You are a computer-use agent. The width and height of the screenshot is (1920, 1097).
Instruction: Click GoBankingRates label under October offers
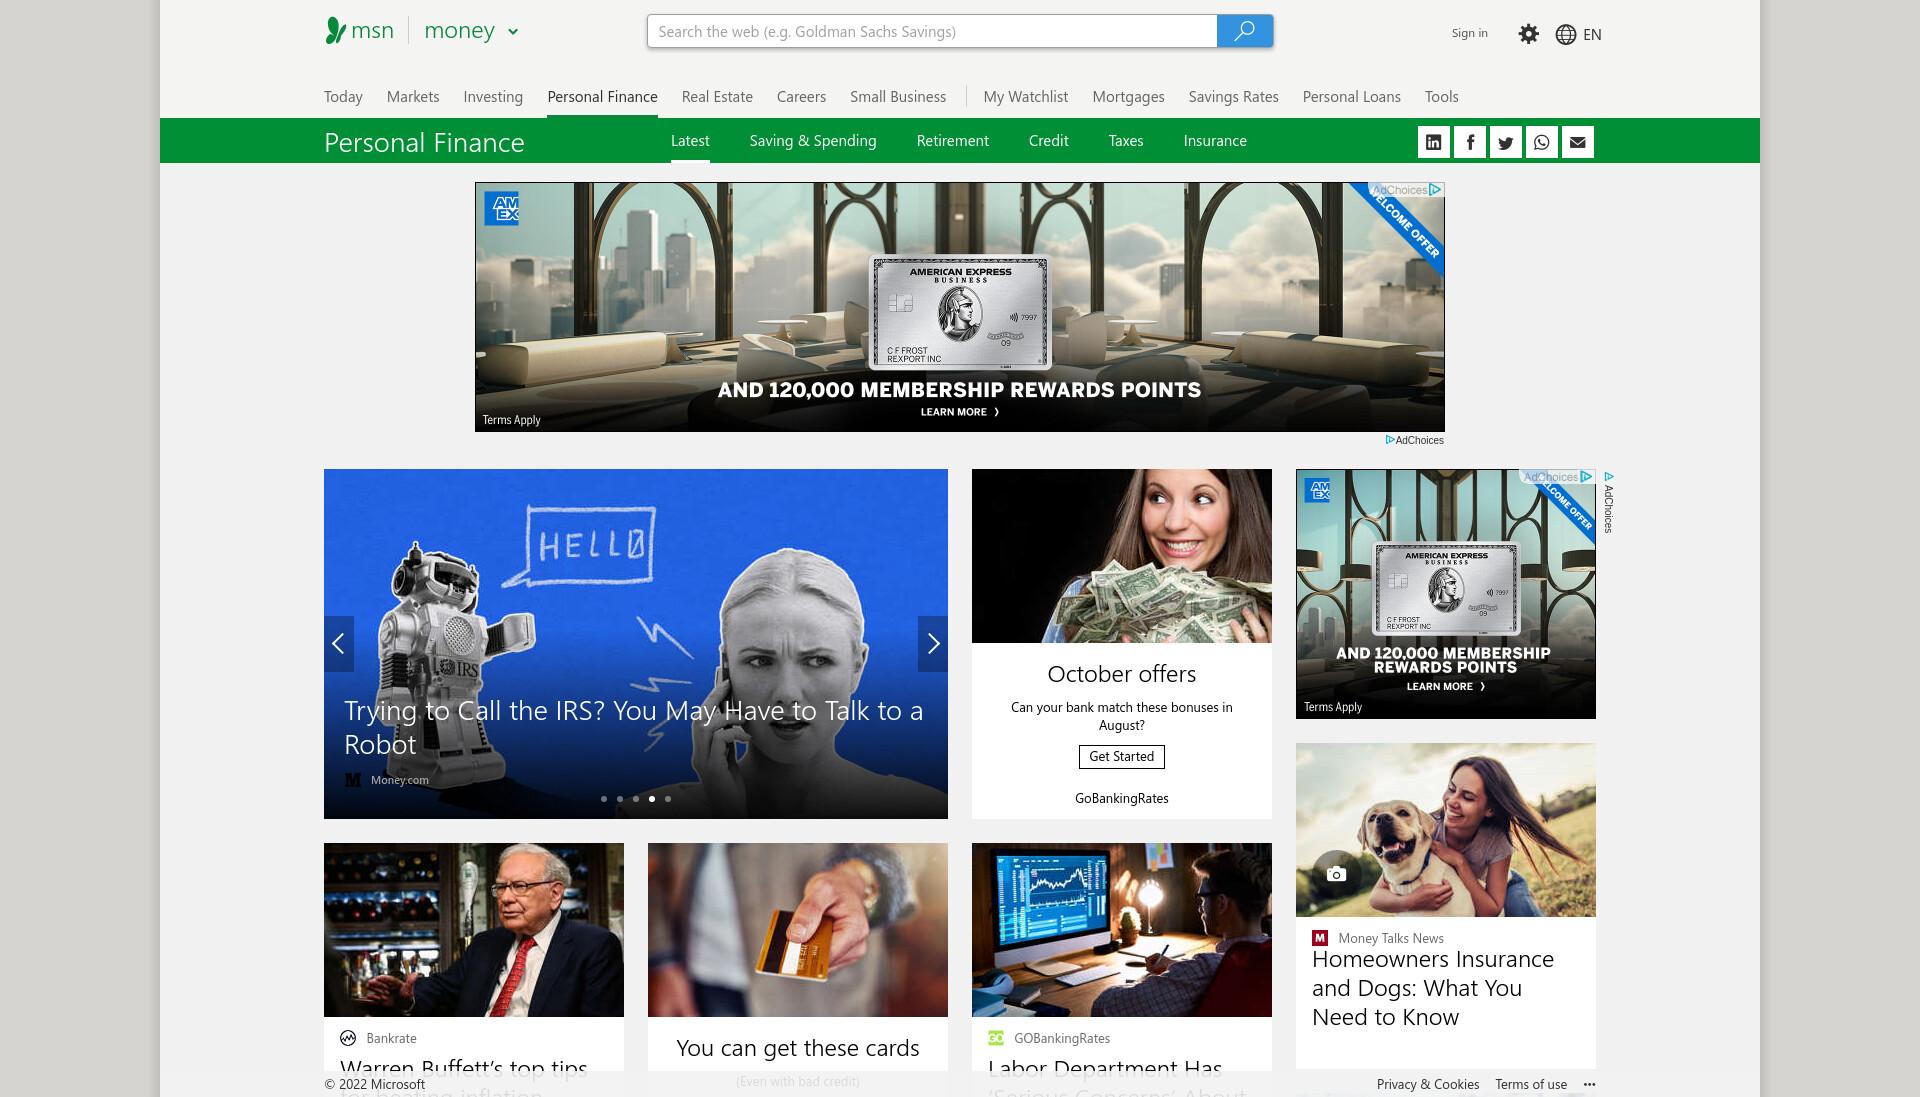pyautogui.click(x=1121, y=798)
